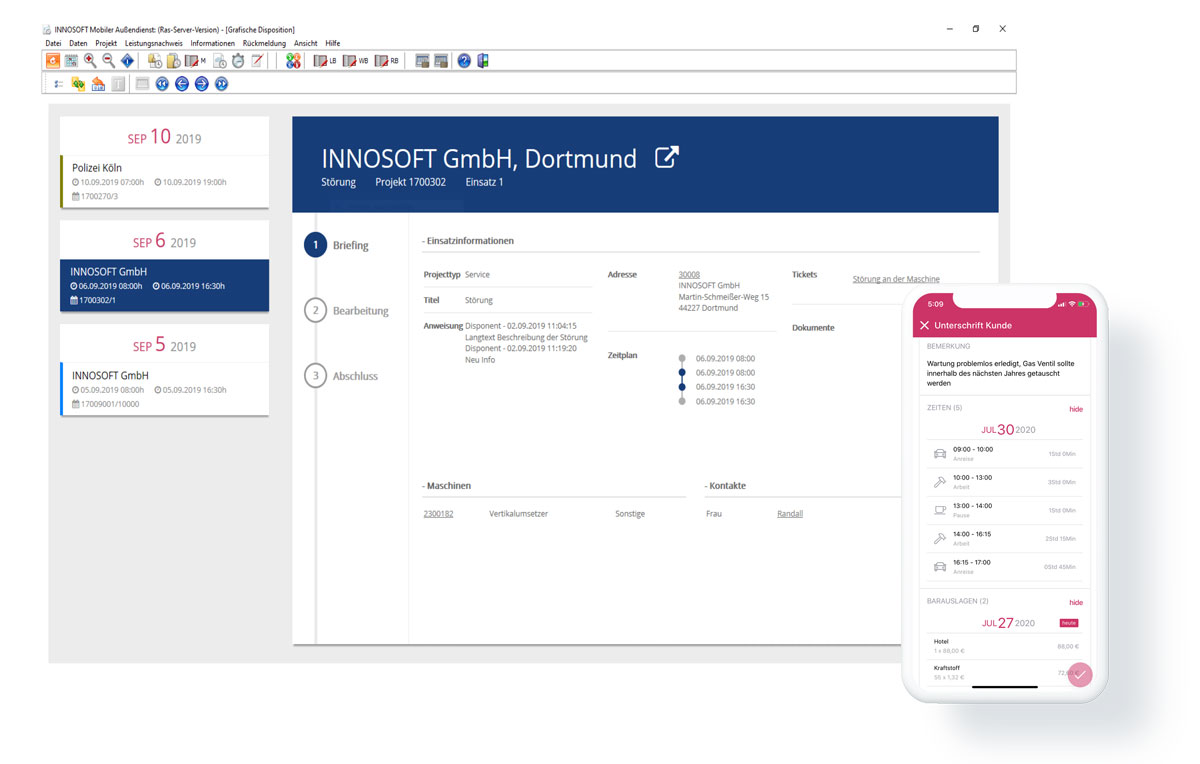Image resolution: width=1200 pixels, height=764 pixels.
Task: Open machine link 2300182
Action: point(438,514)
